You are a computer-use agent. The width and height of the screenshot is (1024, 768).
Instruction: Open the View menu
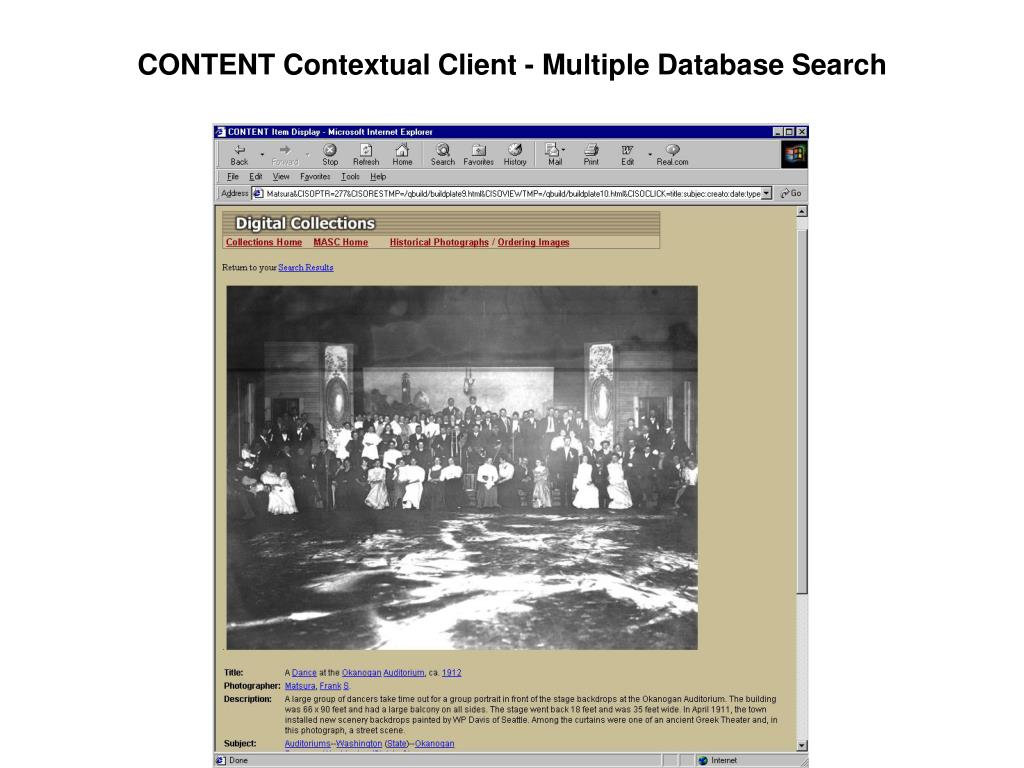point(281,176)
